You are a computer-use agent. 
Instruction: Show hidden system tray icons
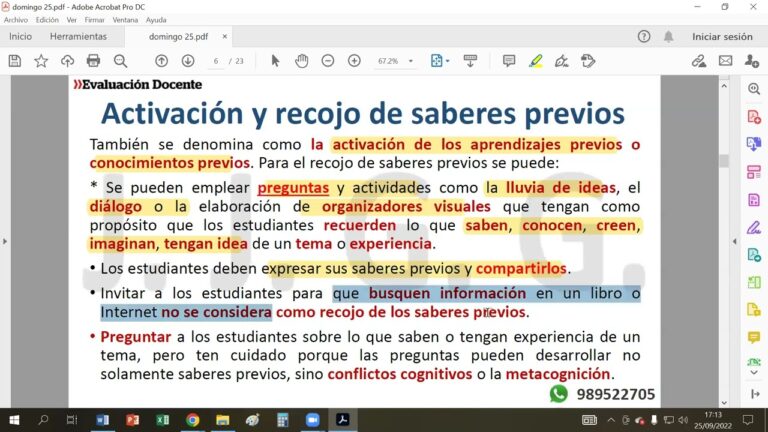pos(611,420)
